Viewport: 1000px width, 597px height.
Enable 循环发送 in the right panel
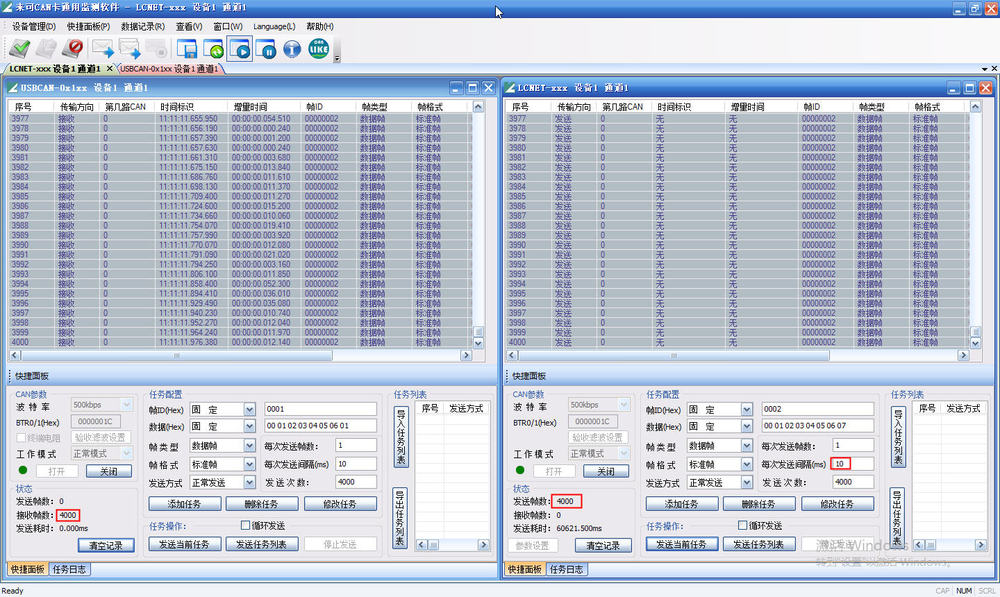click(743, 524)
